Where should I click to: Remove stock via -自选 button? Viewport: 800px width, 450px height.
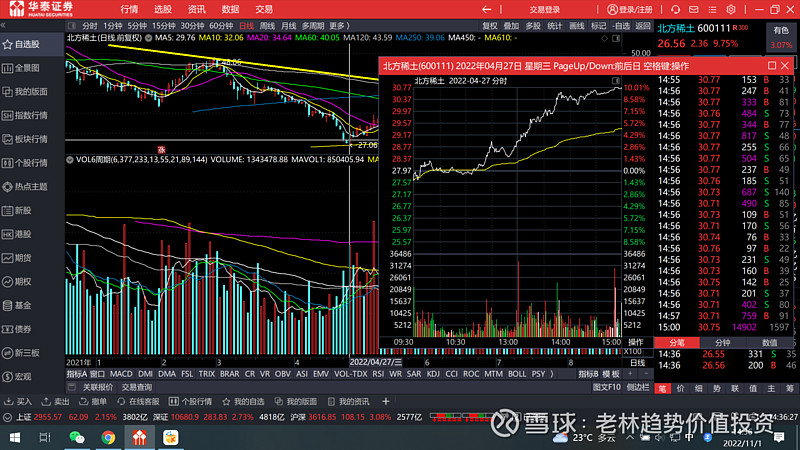[622, 25]
